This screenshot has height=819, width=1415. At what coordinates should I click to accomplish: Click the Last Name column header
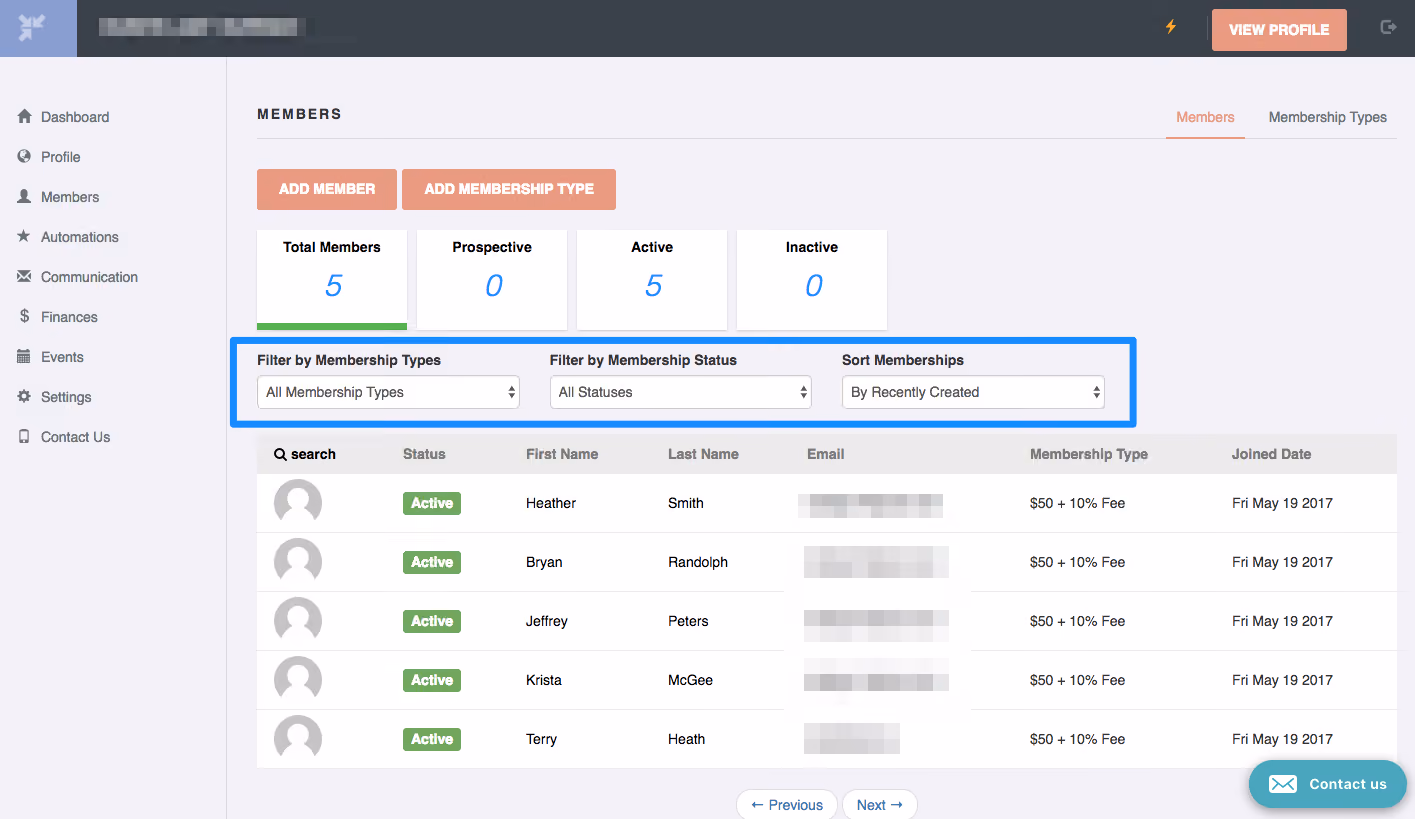pos(703,454)
